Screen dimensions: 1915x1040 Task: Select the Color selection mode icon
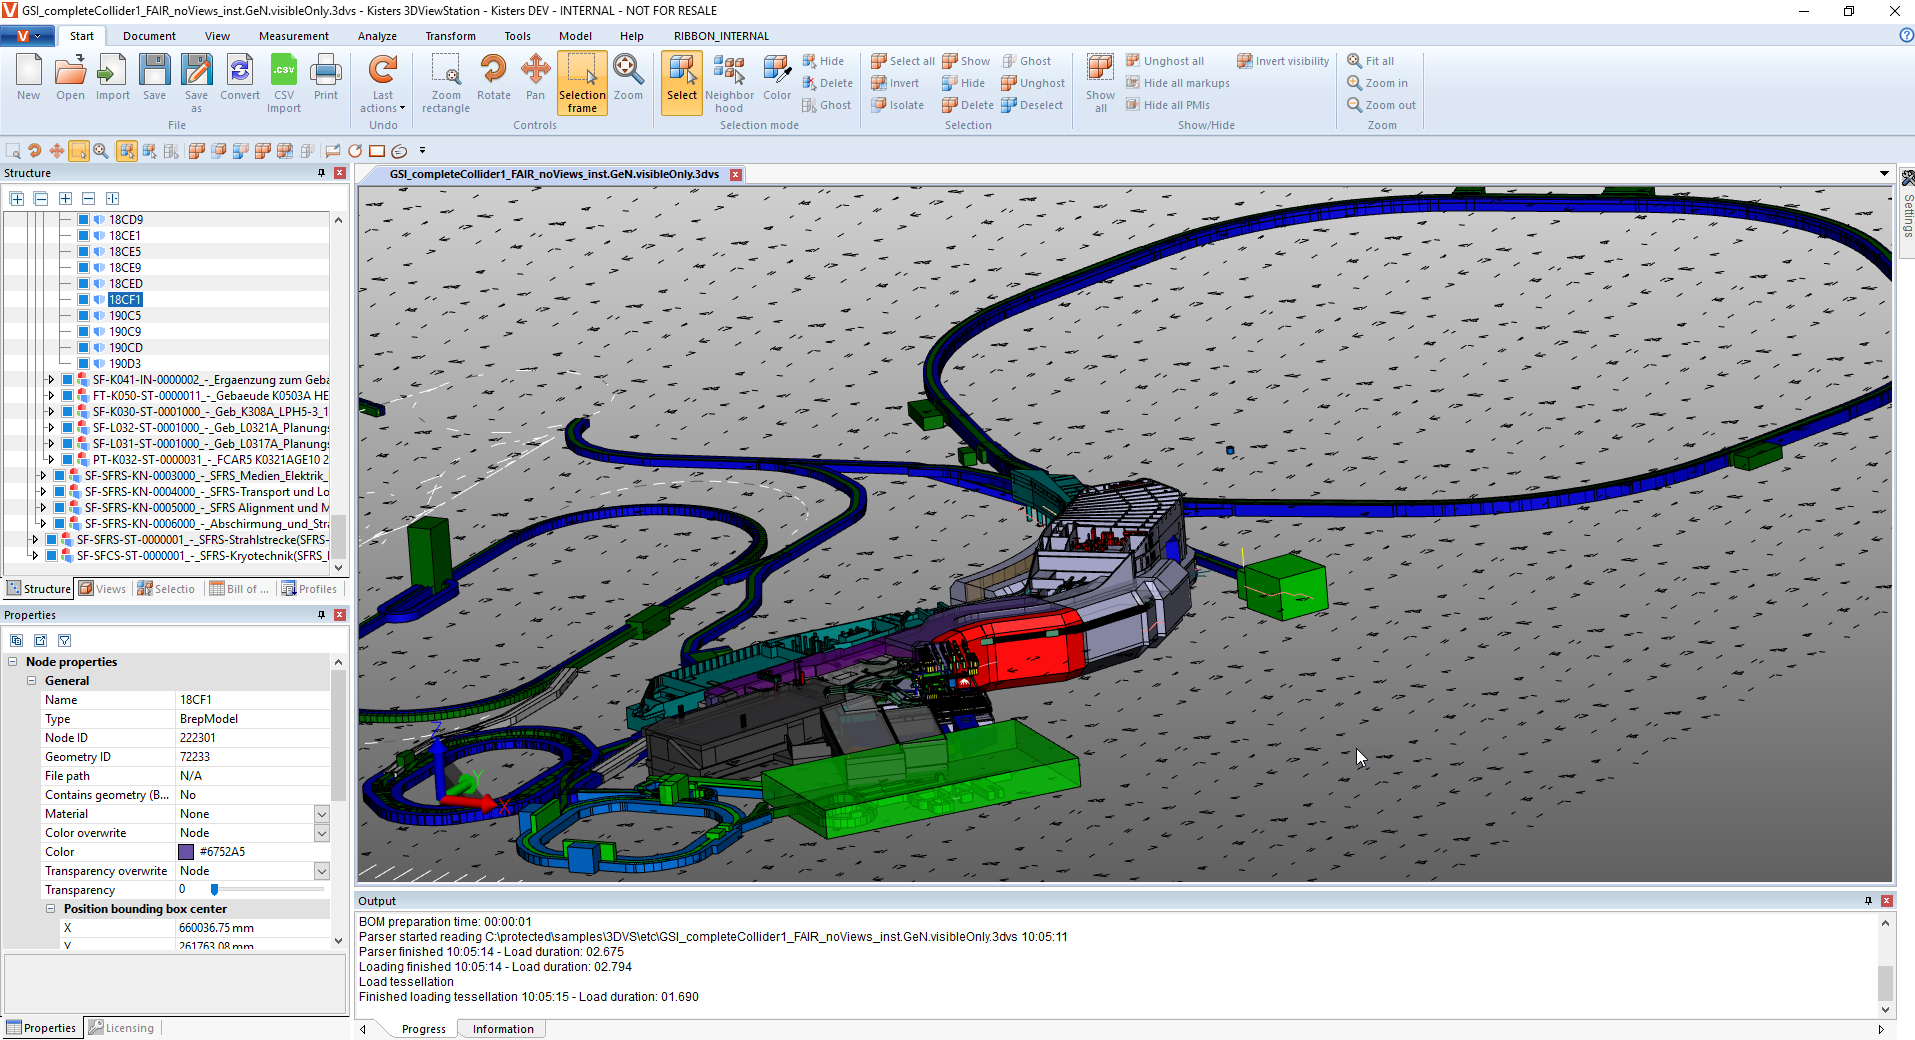point(777,78)
